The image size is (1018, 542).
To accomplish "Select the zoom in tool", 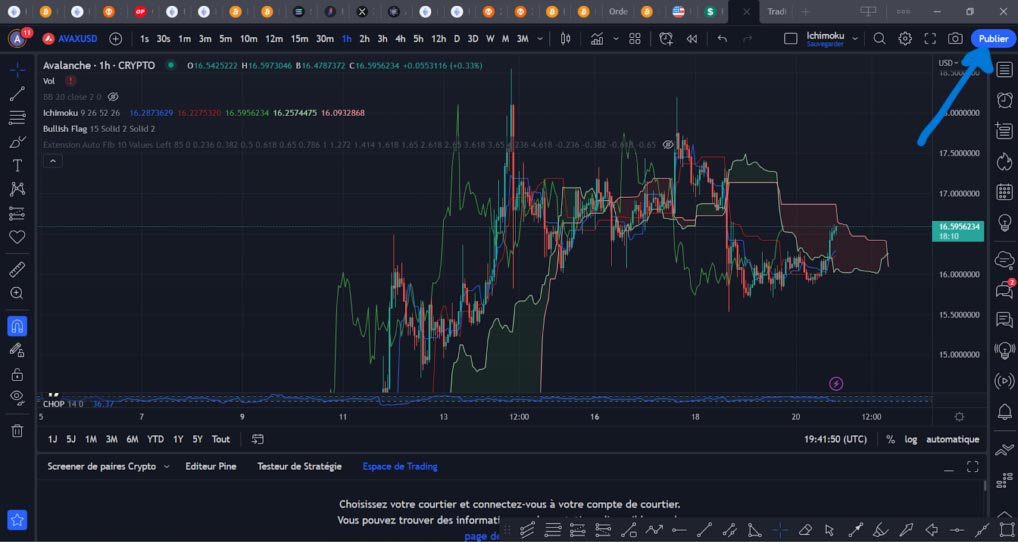I will click(17, 293).
